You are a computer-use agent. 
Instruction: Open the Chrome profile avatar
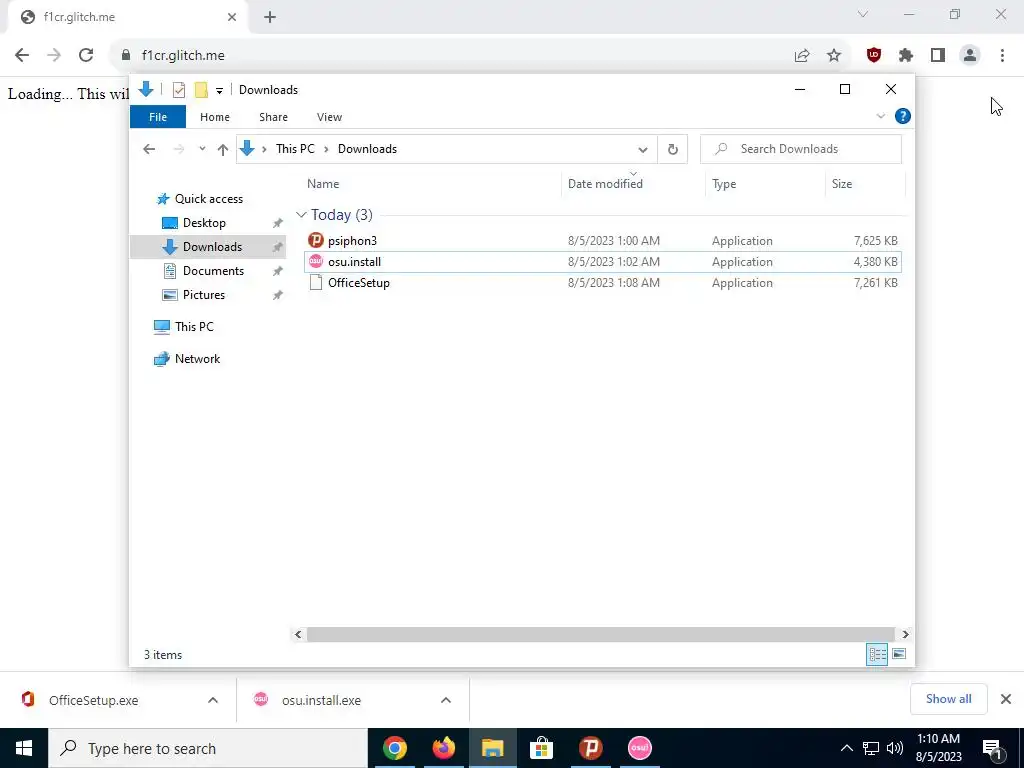tap(970, 56)
